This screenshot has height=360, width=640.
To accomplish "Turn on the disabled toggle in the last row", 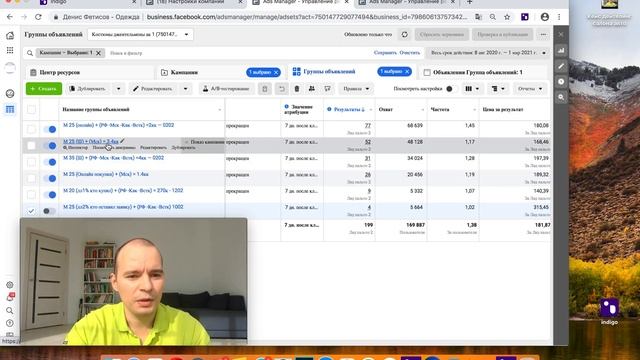I will (x=49, y=211).
